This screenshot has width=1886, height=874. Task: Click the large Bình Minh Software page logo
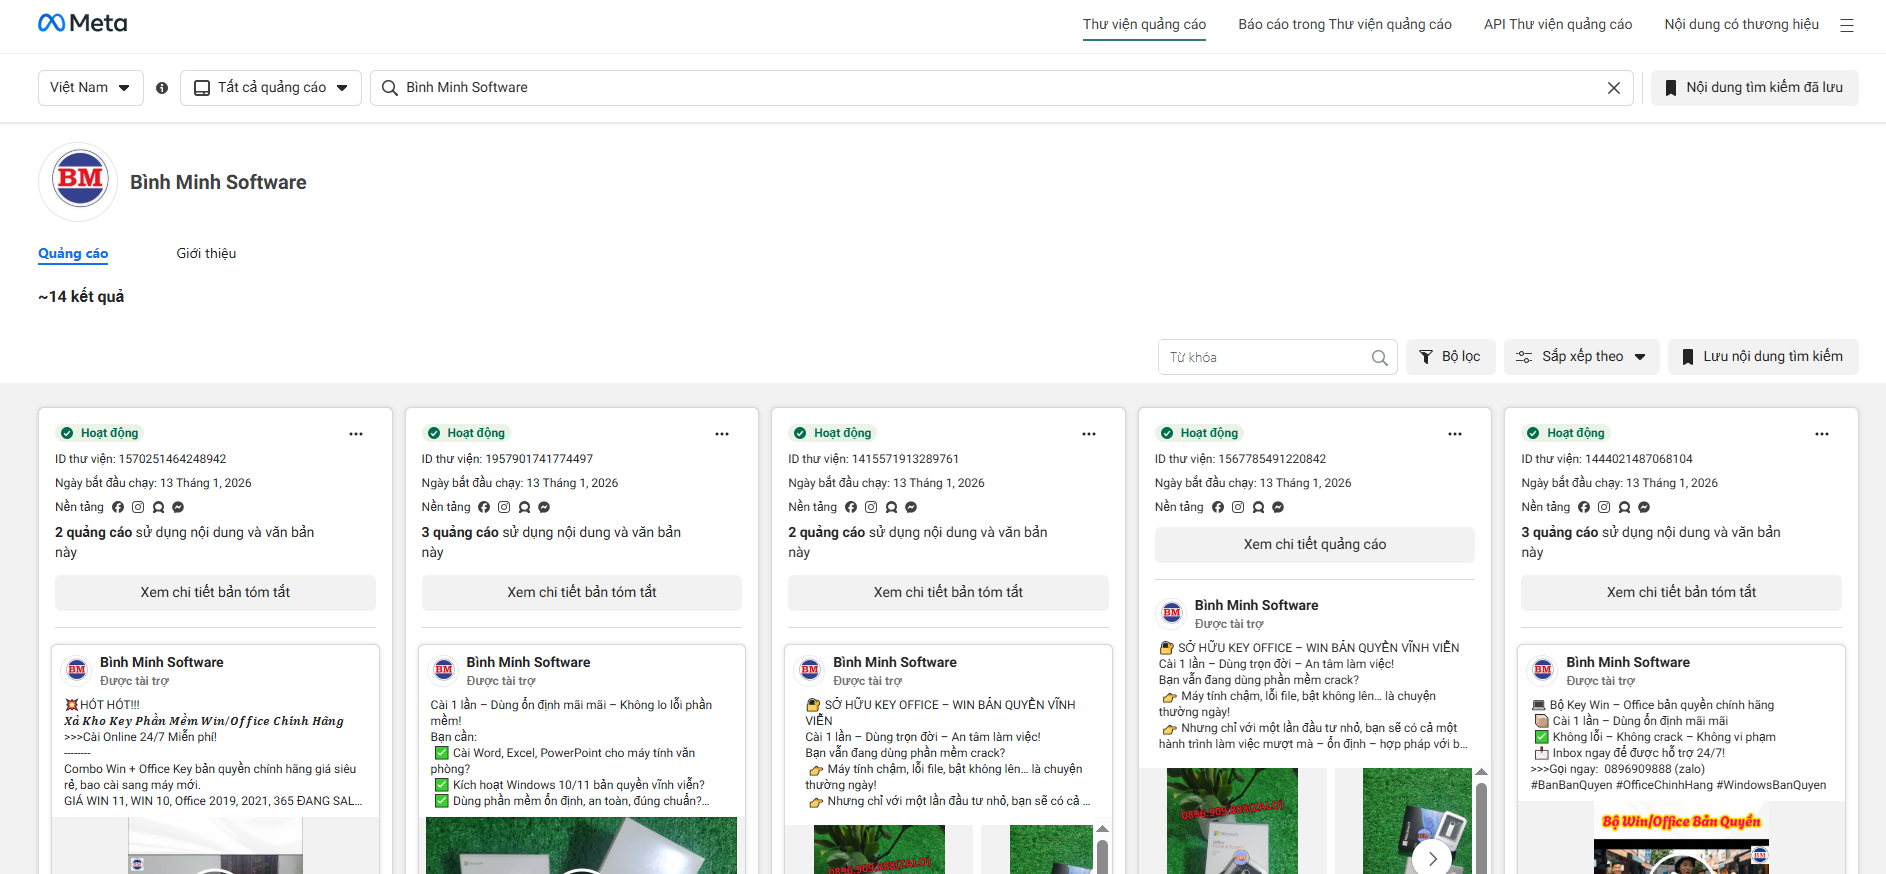click(78, 182)
